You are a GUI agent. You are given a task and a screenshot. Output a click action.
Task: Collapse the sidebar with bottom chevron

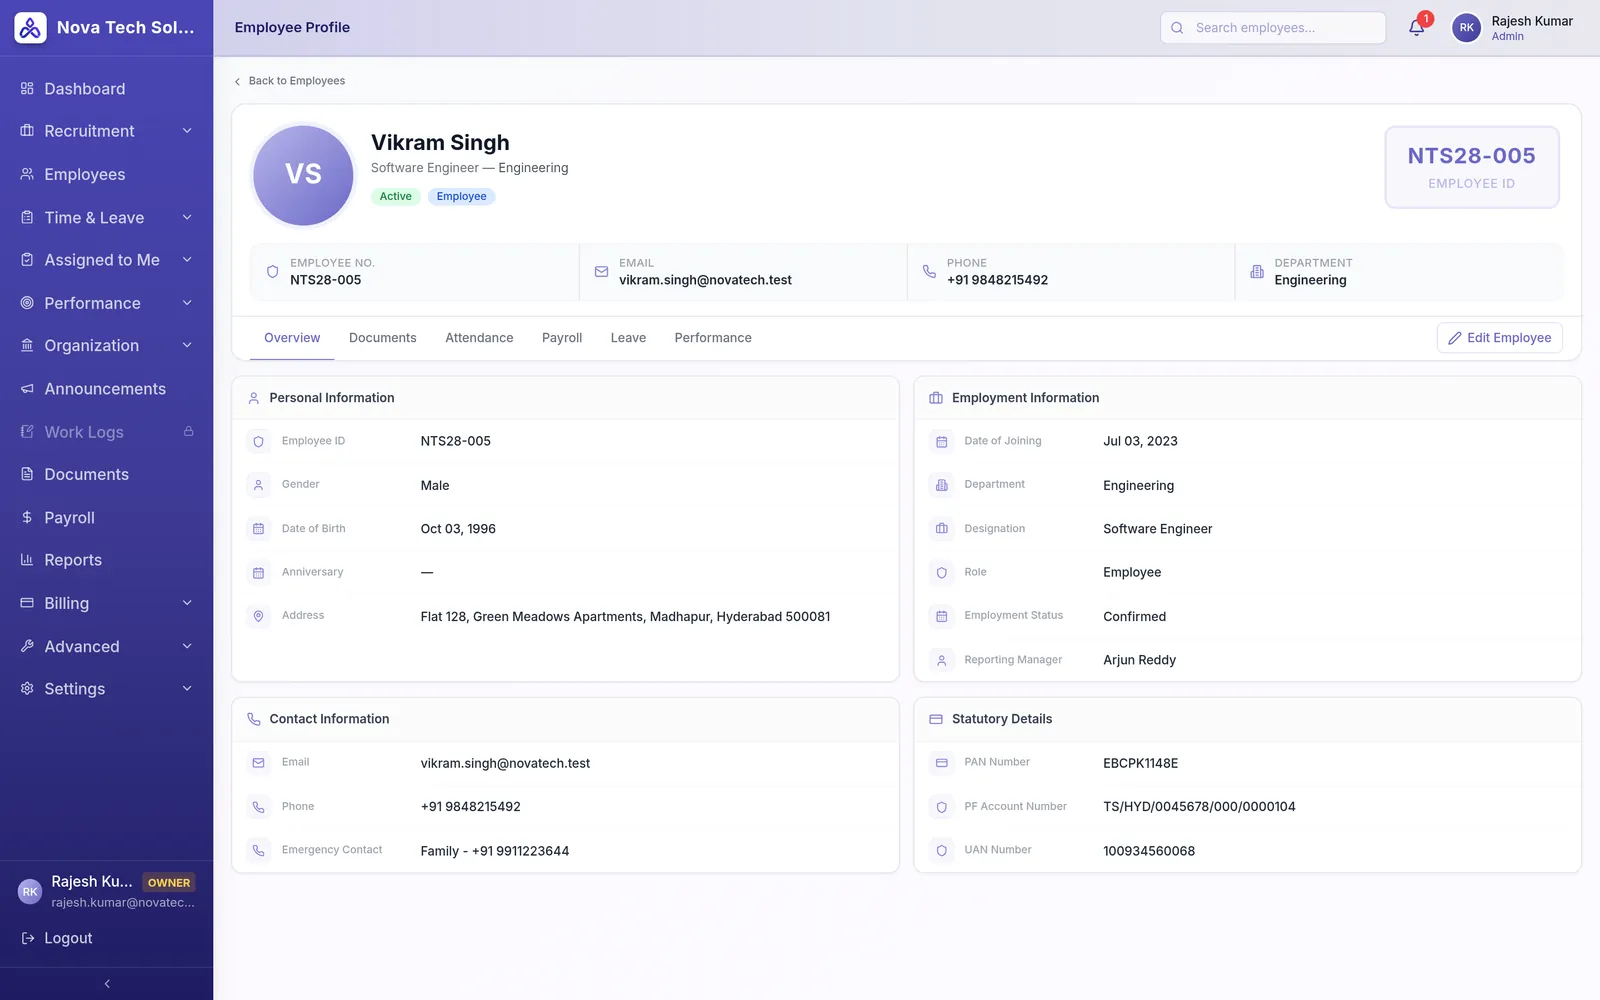(x=107, y=984)
